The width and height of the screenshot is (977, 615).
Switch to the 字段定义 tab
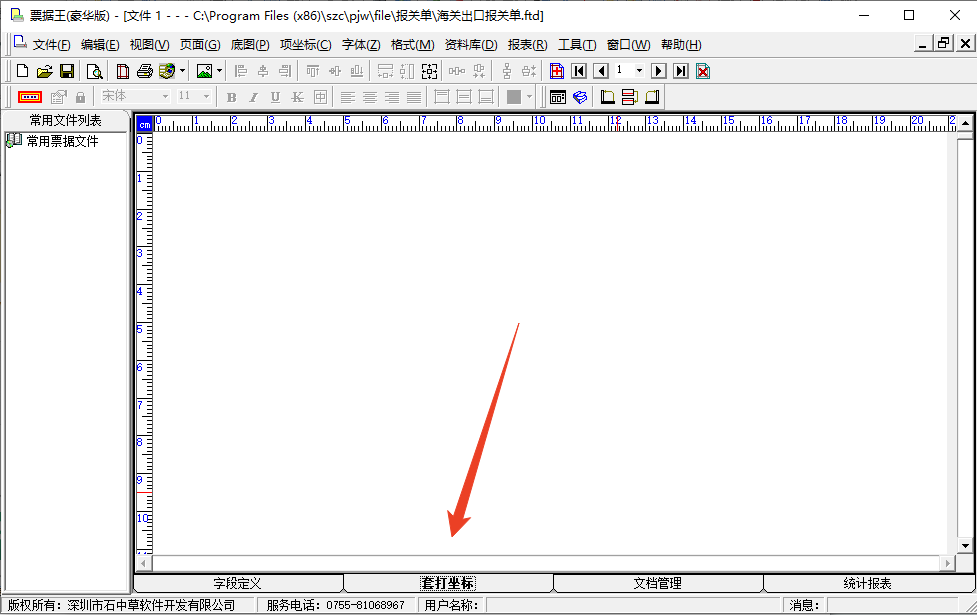(x=238, y=583)
